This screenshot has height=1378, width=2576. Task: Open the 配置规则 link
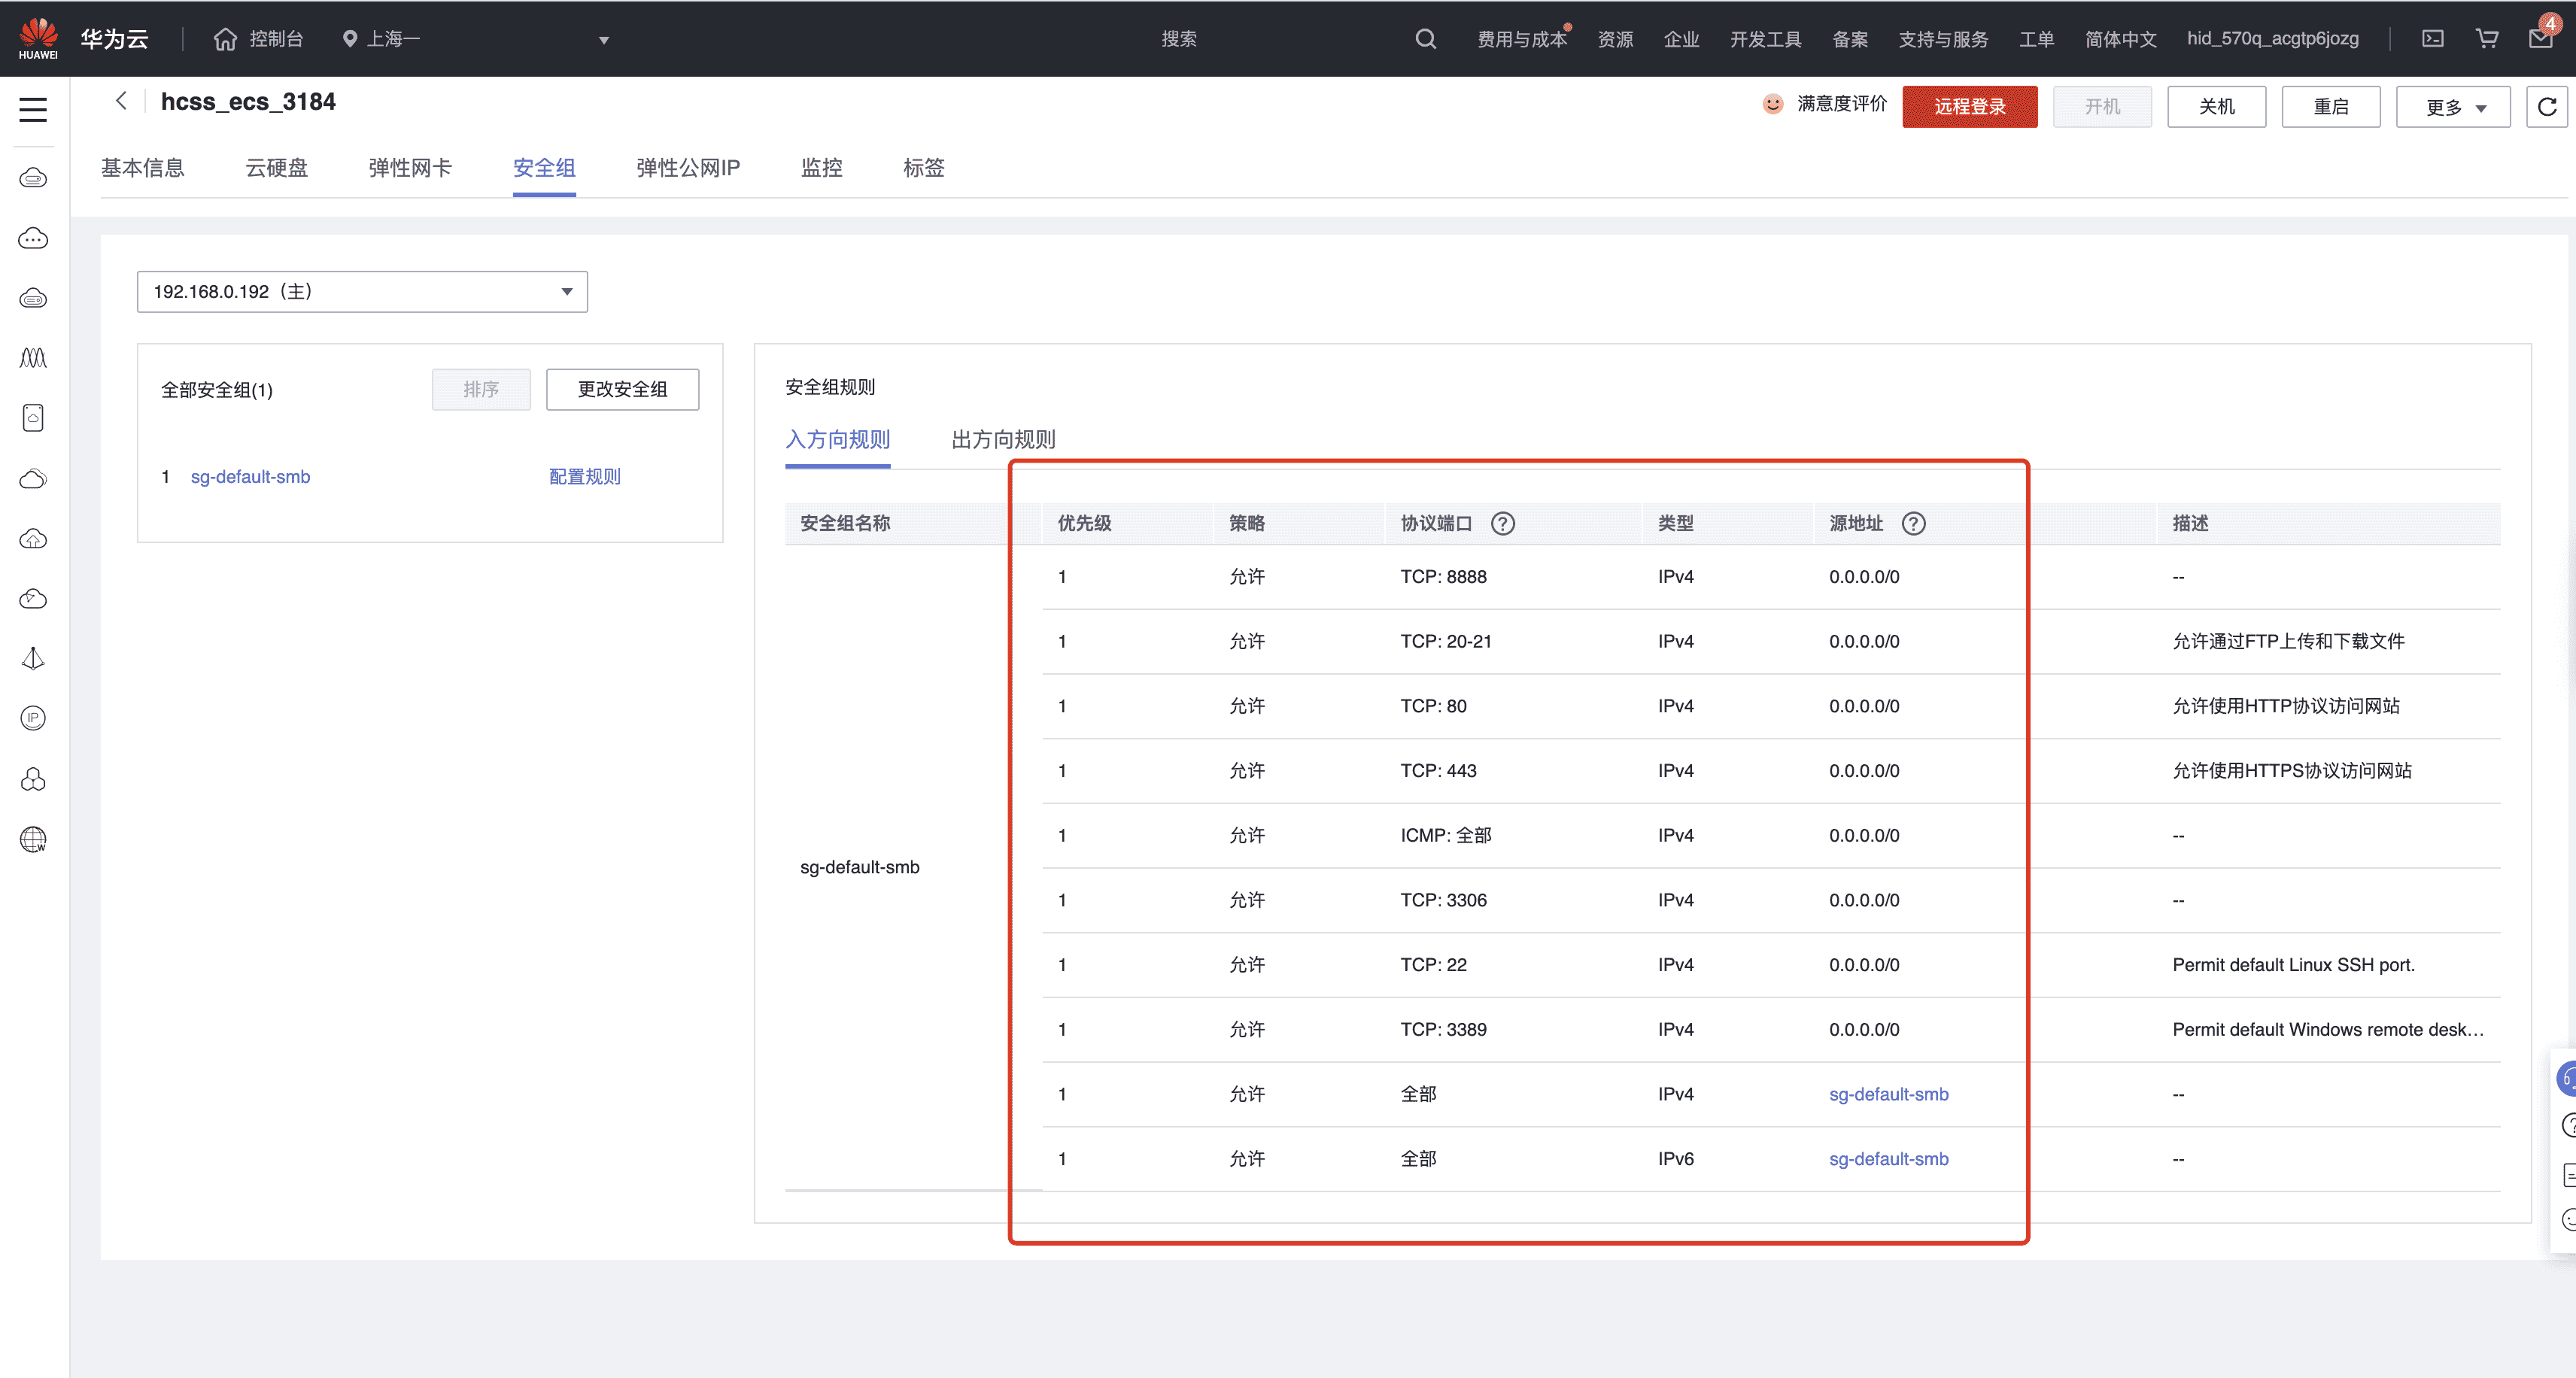(x=585, y=477)
